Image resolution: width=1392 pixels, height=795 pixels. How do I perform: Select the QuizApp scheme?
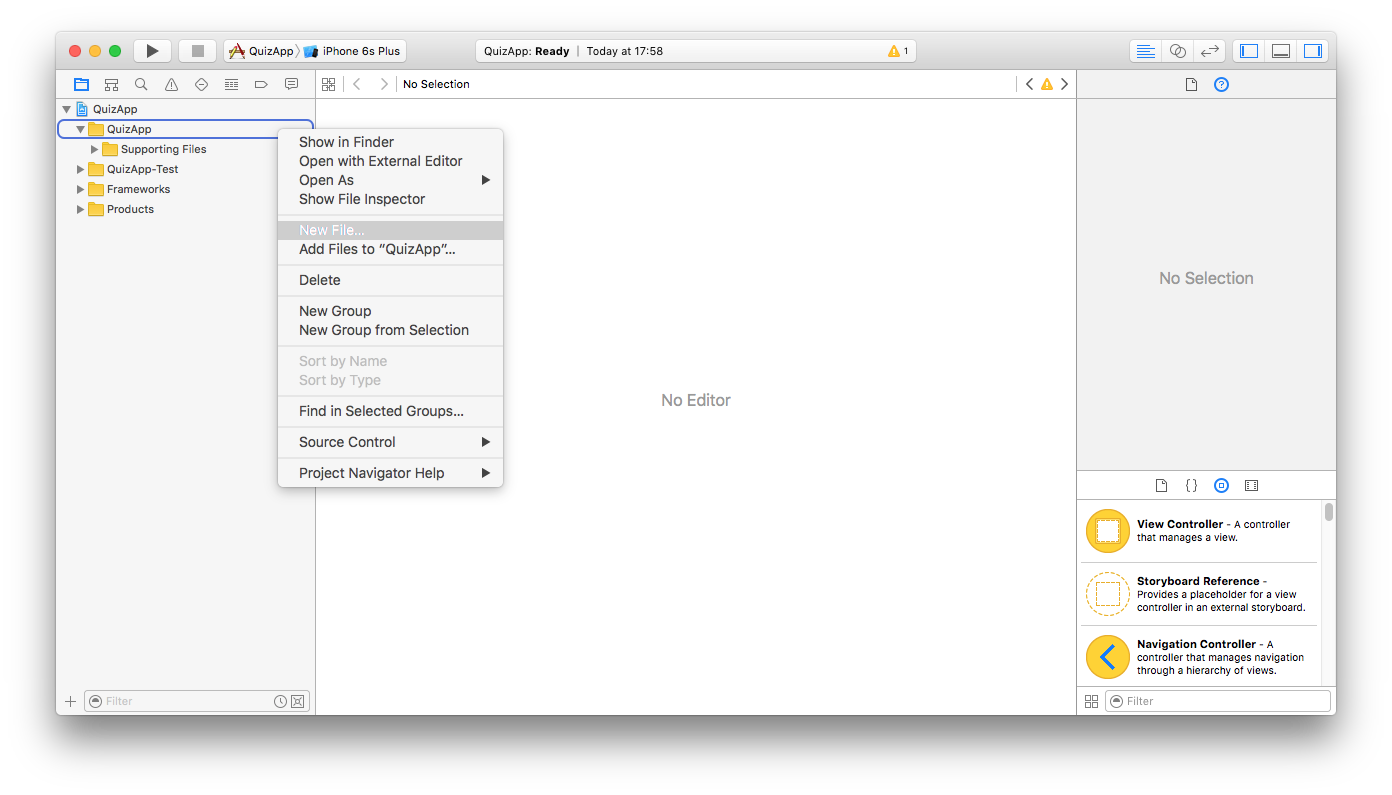point(262,51)
